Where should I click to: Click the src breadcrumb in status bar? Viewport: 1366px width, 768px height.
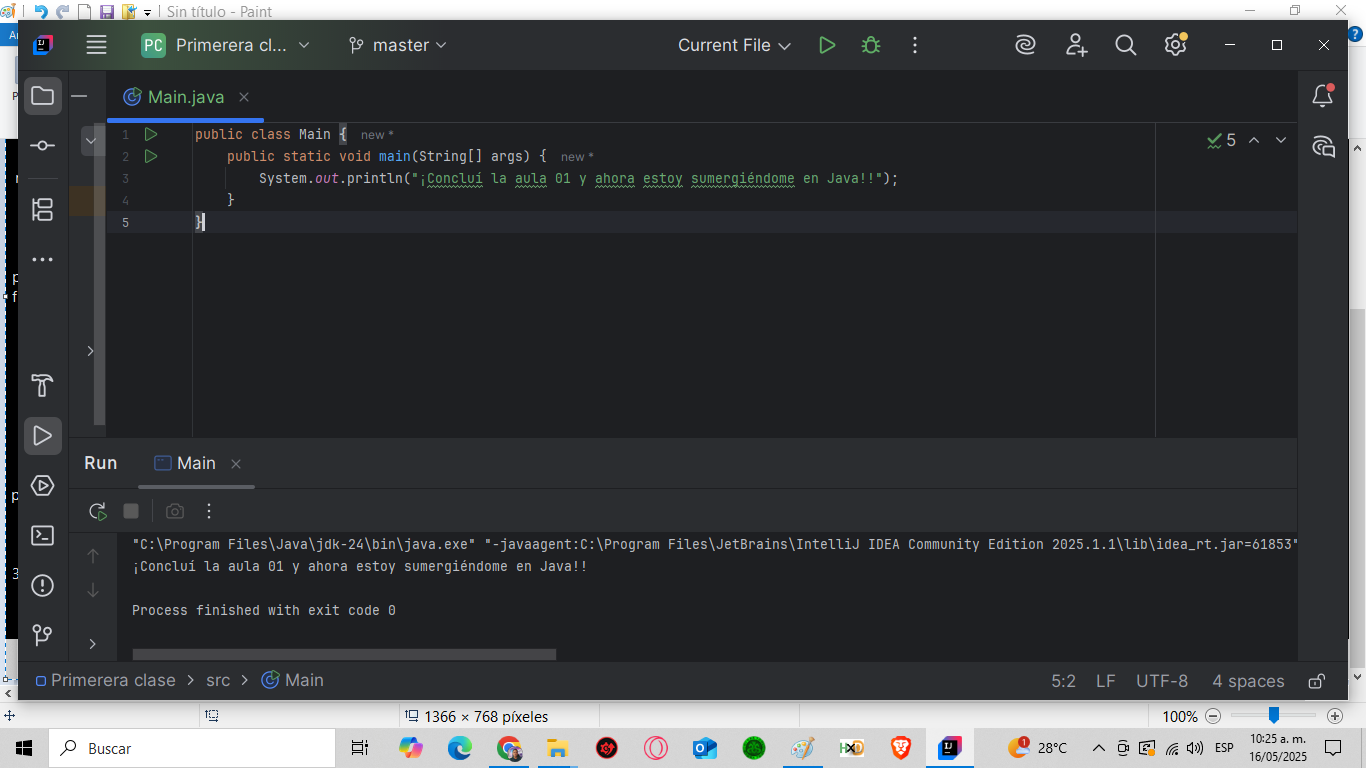click(x=218, y=680)
